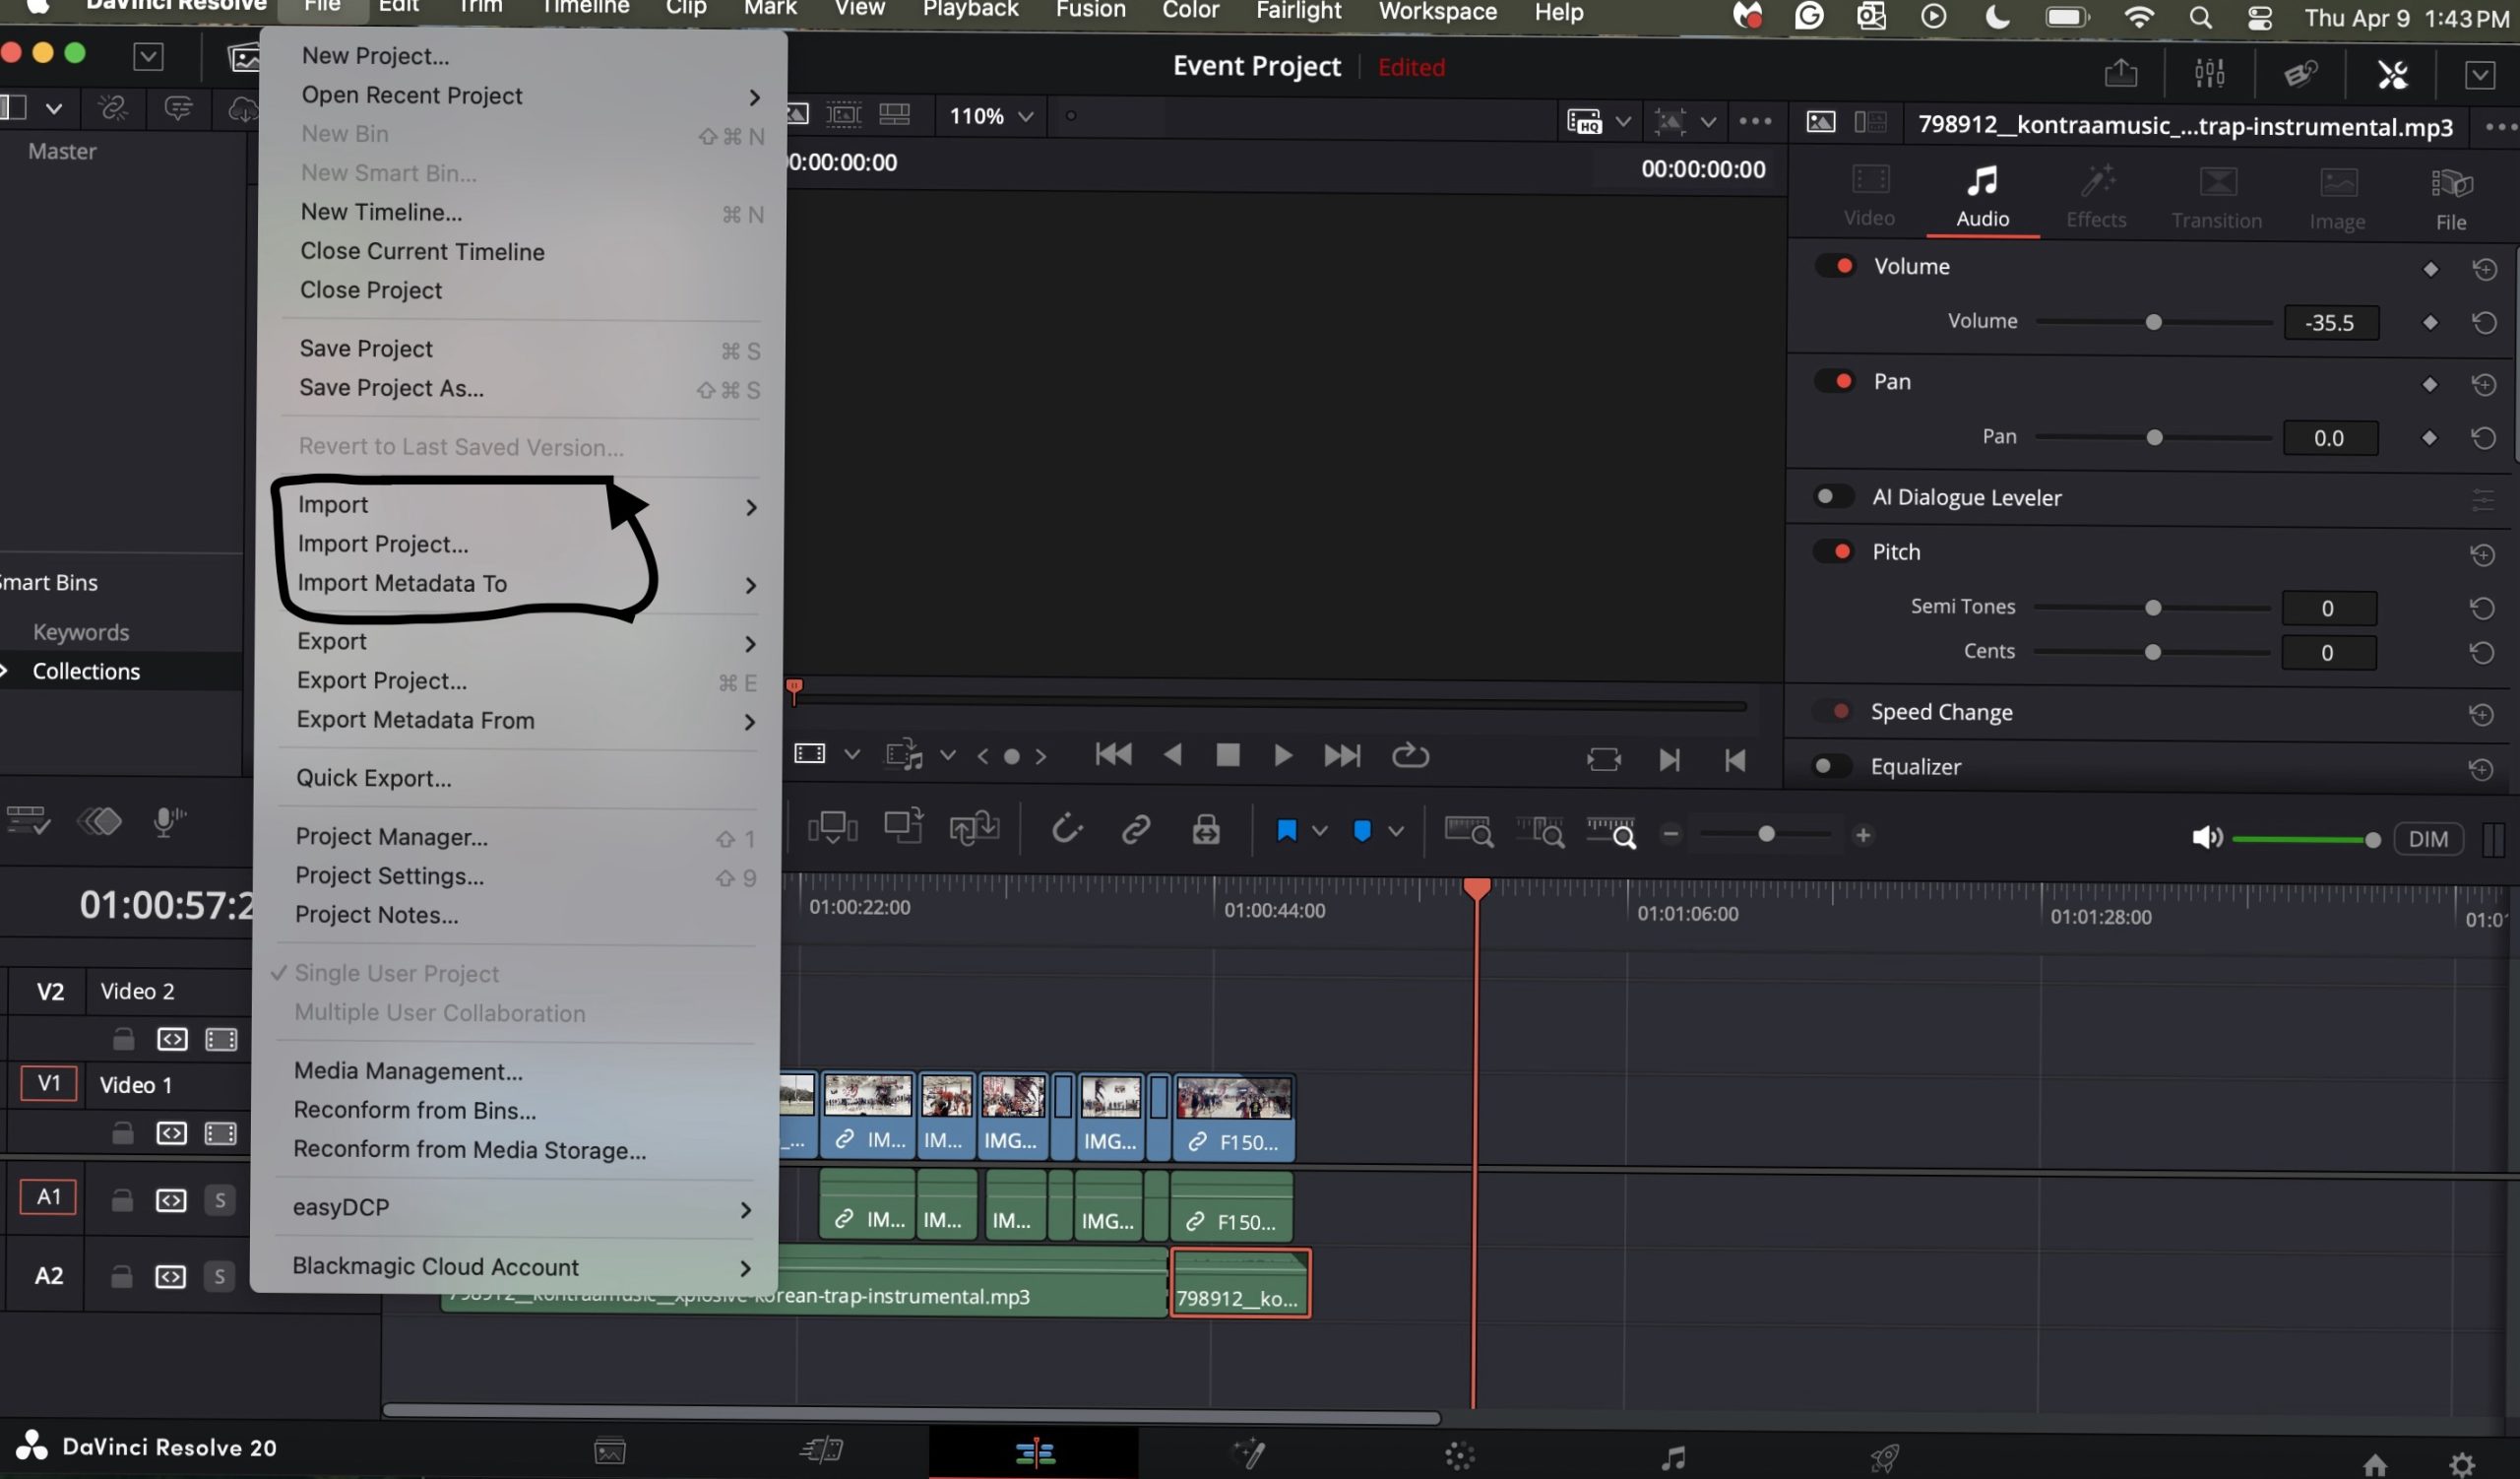The width and height of the screenshot is (2520, 1479).
Task: Click the snapping magnet icon in timeline toolbar
Action: [x=1066, y=830]
